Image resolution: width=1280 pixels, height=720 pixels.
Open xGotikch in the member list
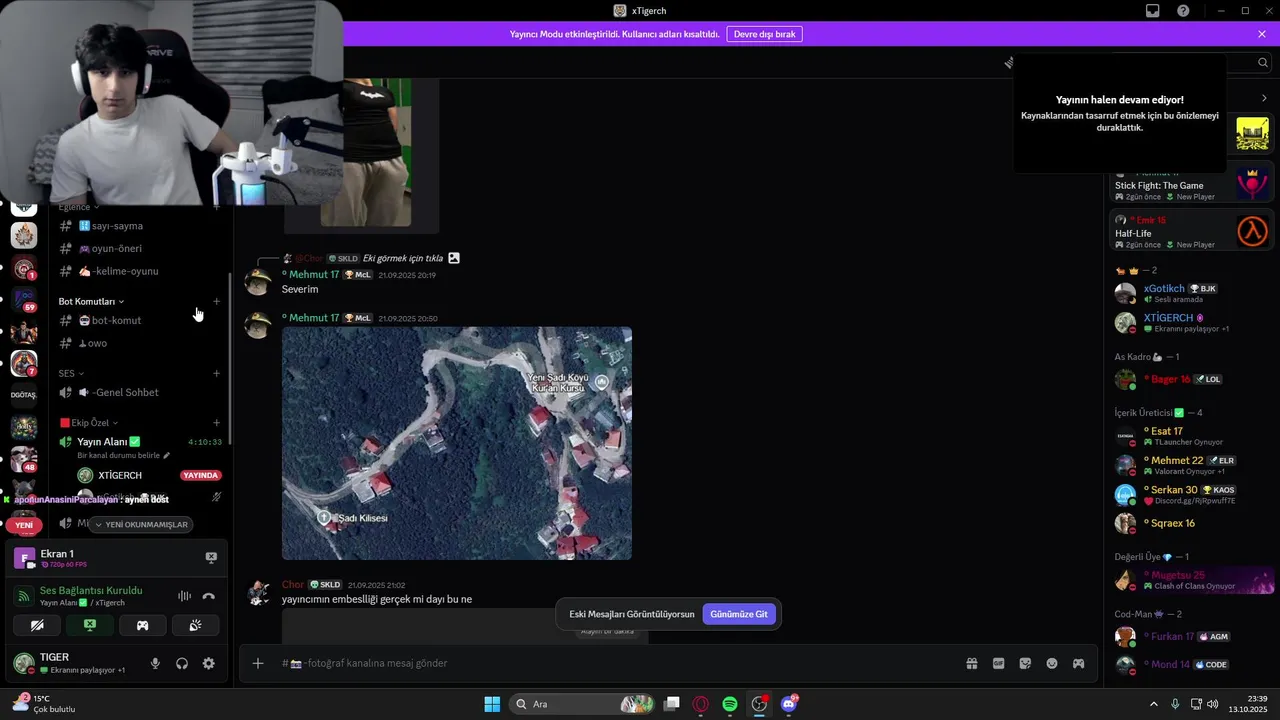(1192, 293)
